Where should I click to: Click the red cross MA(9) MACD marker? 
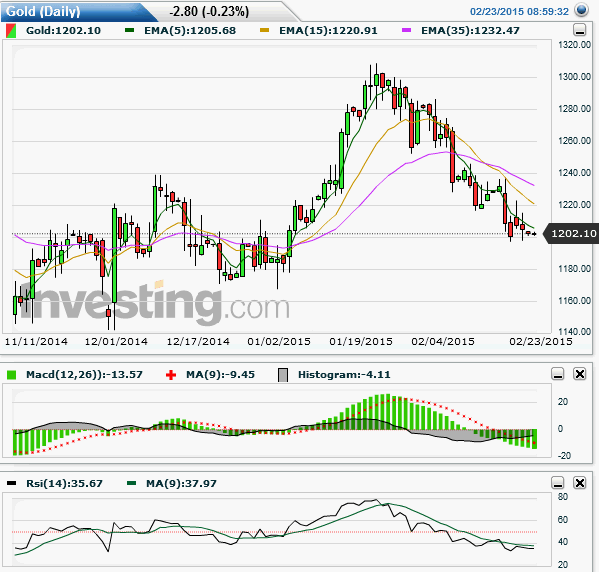(x=171, y=375)
